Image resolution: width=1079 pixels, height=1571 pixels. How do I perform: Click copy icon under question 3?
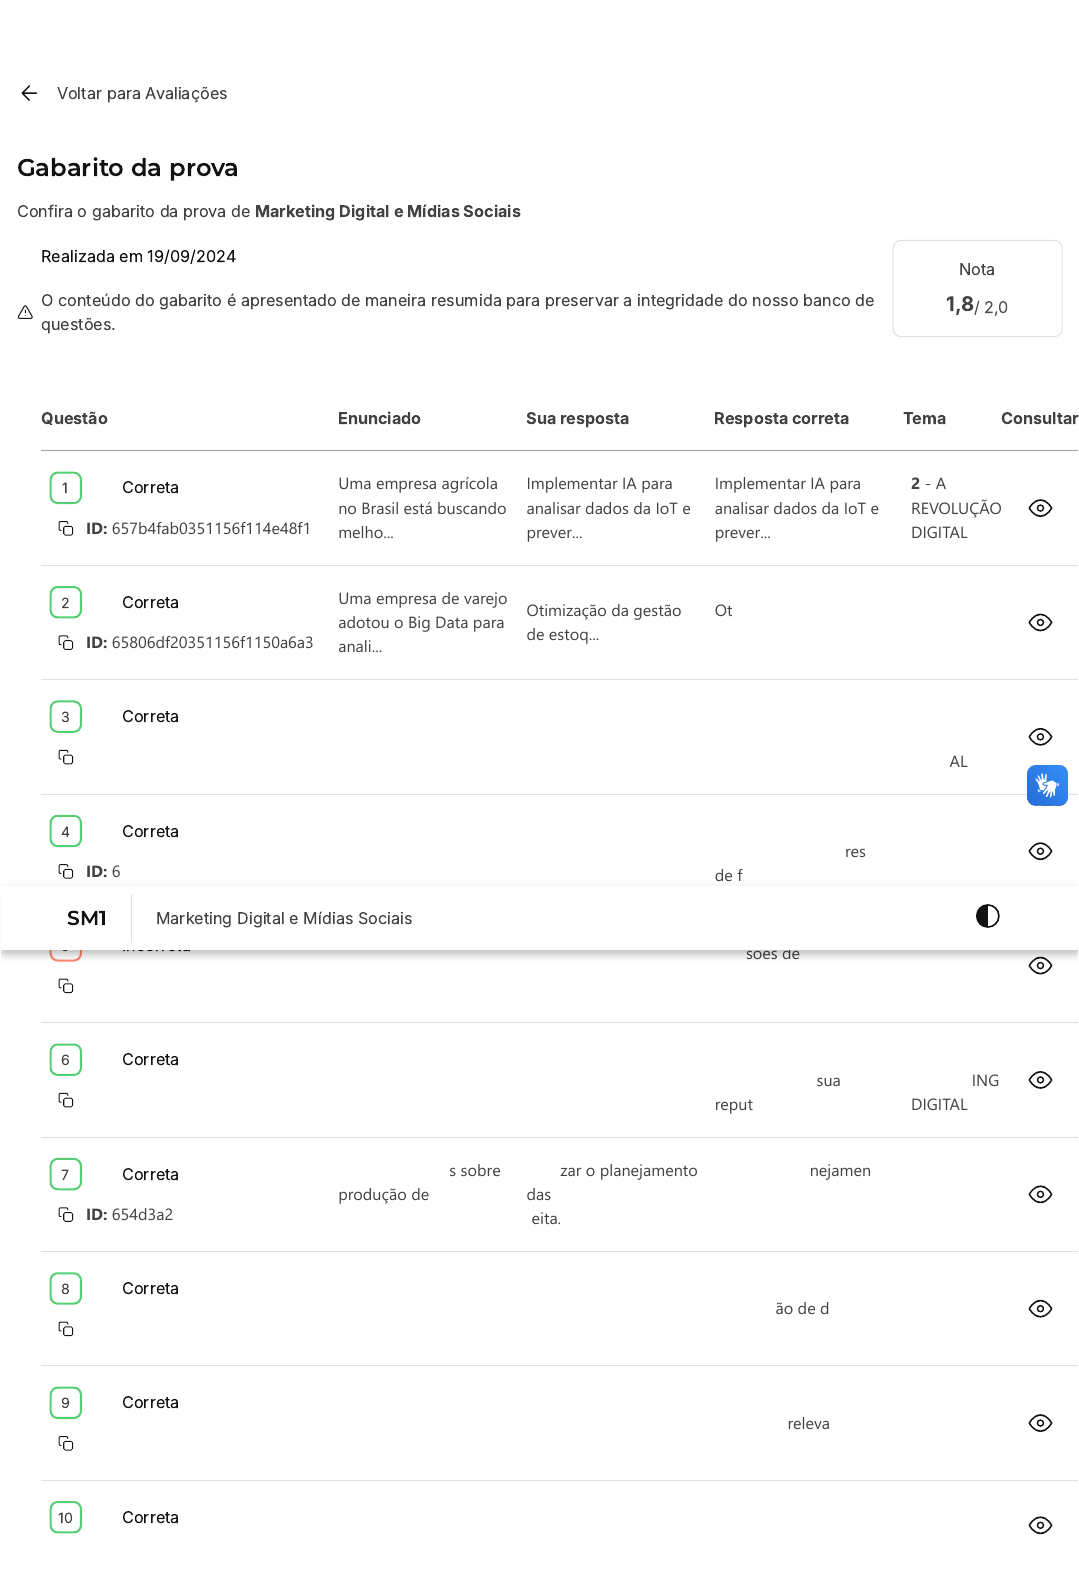[66, 757]
